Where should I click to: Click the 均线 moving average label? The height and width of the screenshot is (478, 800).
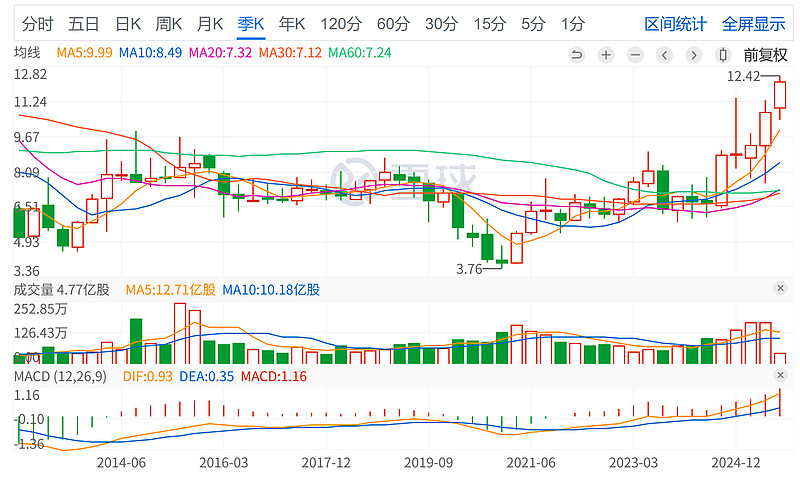27,53
